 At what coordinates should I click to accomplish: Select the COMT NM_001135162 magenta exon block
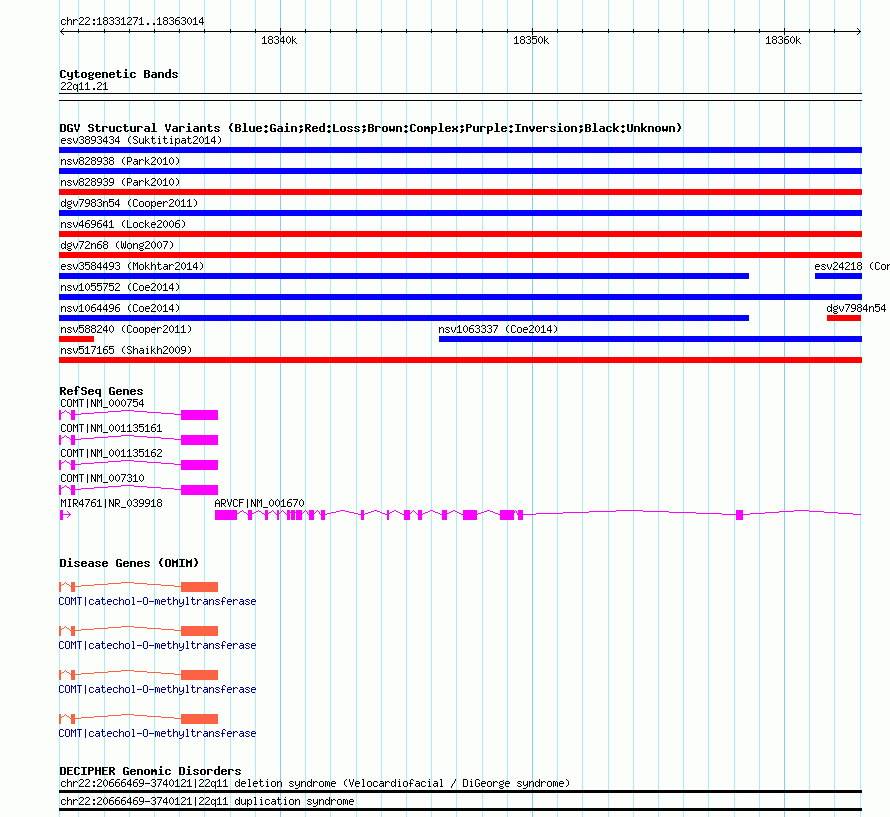[199, 465]
